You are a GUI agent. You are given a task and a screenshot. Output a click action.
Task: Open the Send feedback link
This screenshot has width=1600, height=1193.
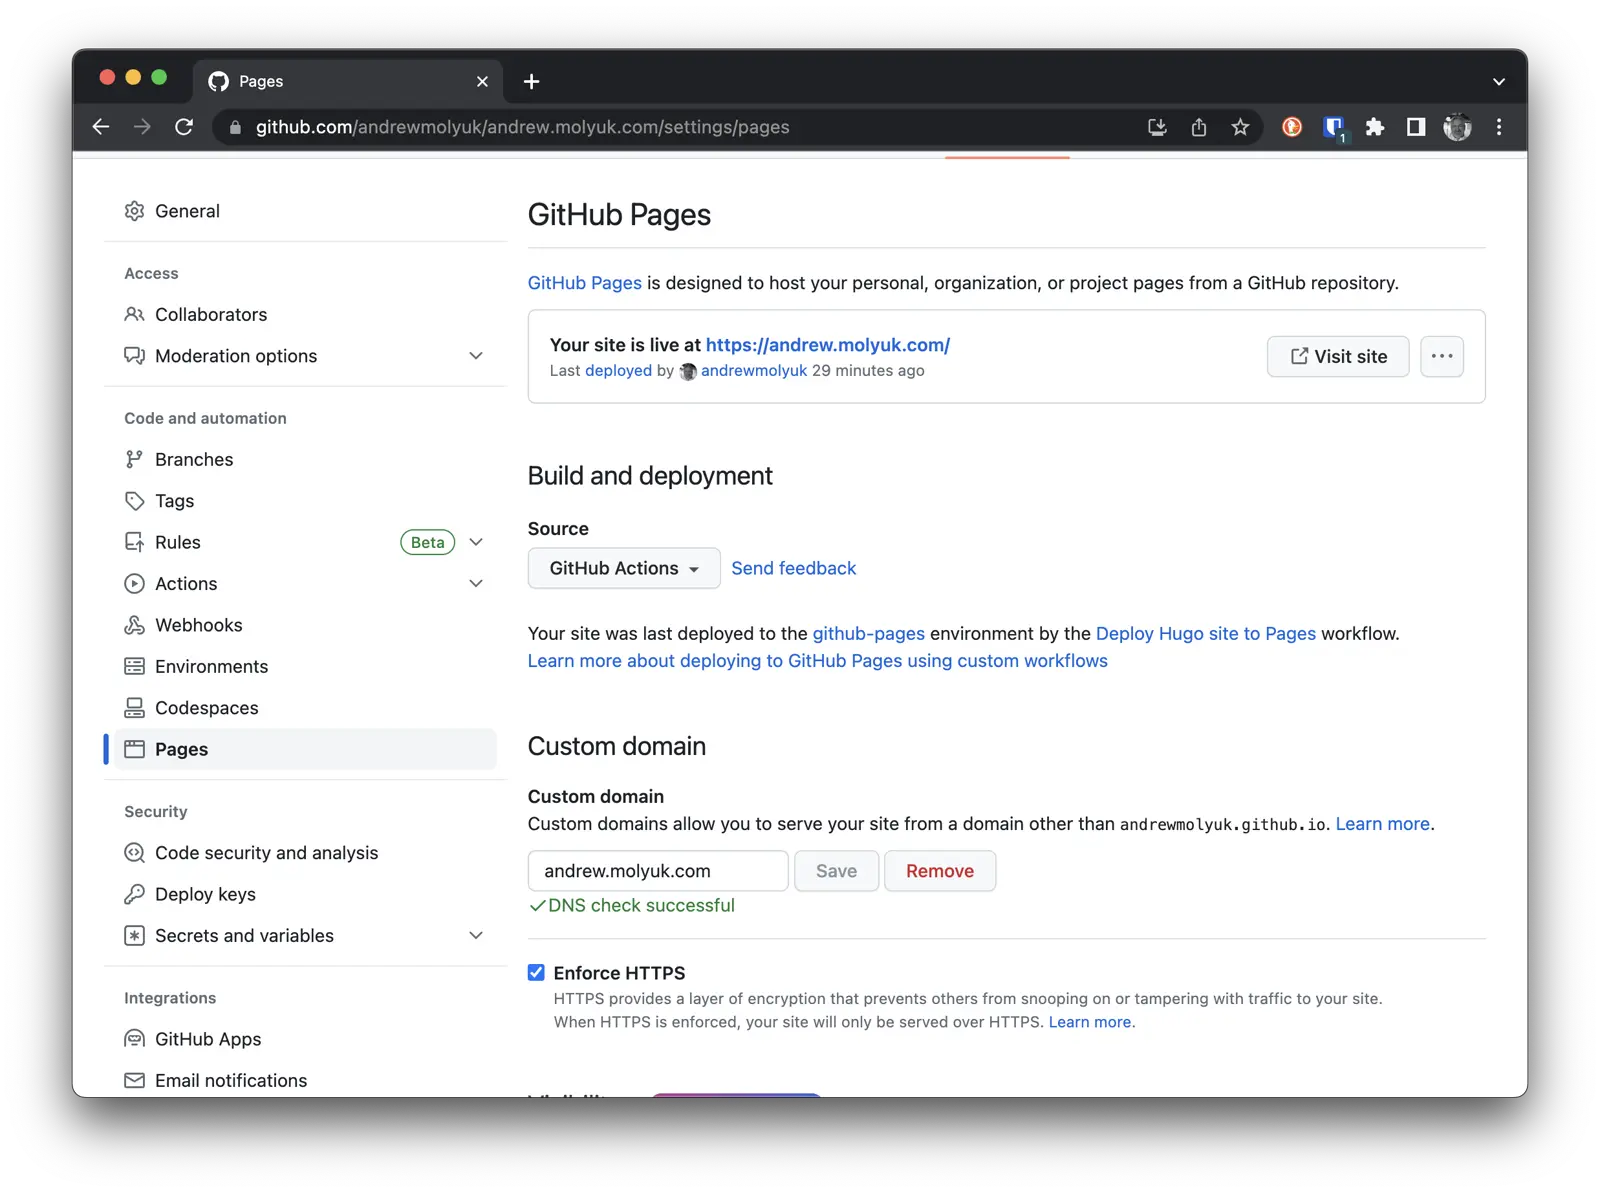tap(793, 568)
